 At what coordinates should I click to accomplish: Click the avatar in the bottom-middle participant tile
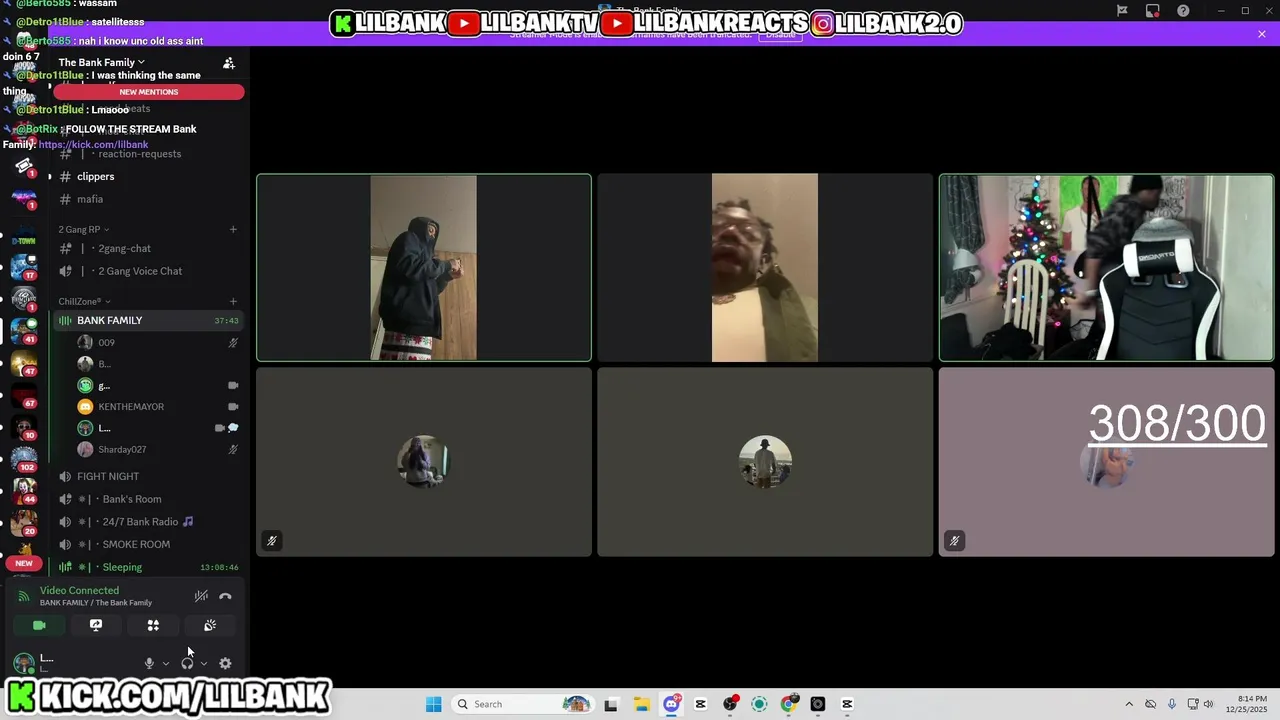[765, 462]
